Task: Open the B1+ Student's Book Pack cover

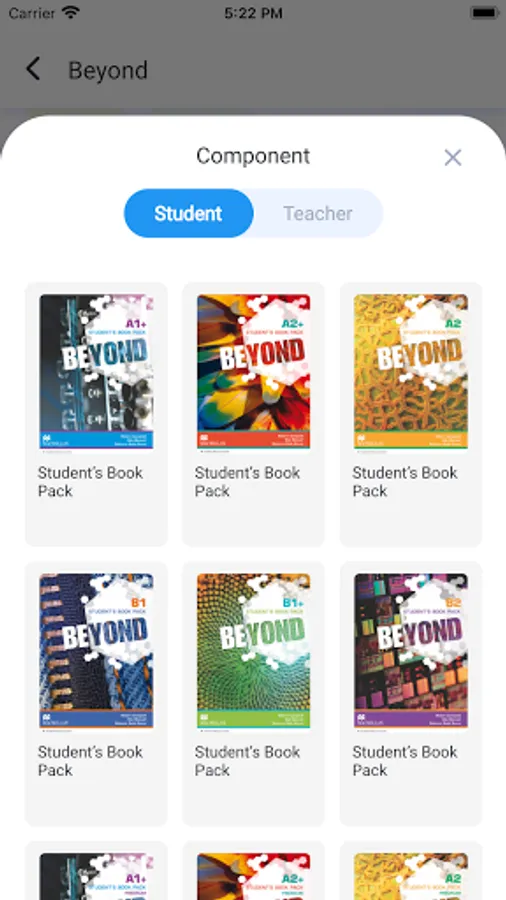Action: (x=254, y=653)
